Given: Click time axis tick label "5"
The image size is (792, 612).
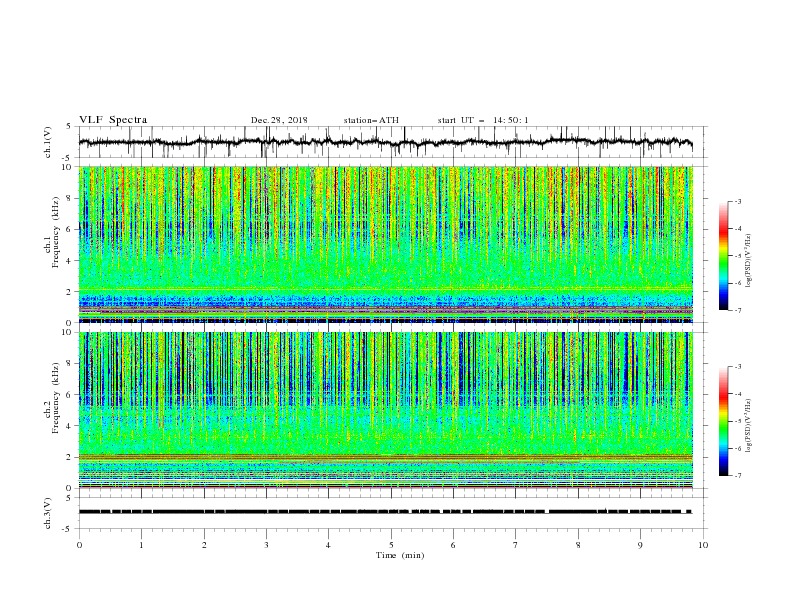Looking at the screenshot, I should tap(391, 545).
